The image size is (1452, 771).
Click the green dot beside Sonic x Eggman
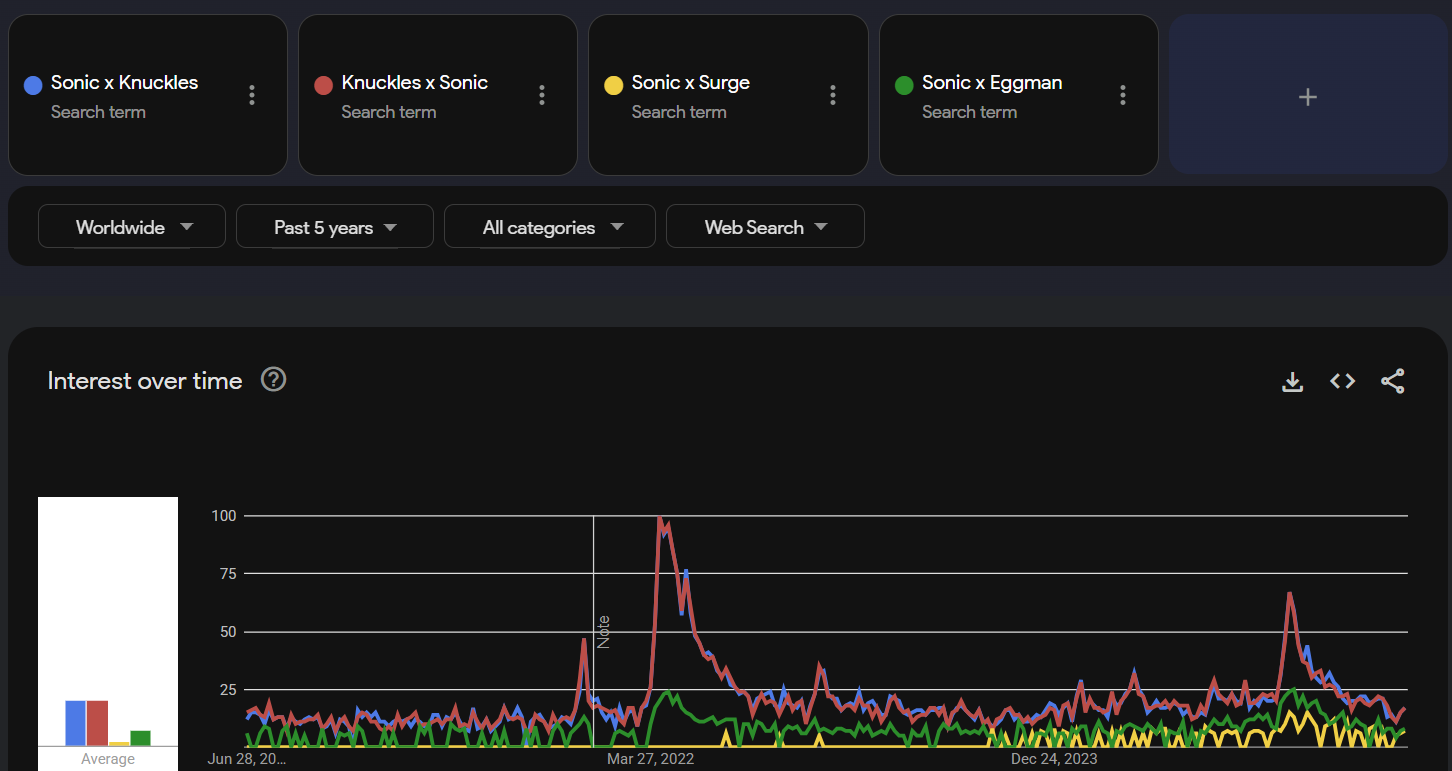[904, 85]
